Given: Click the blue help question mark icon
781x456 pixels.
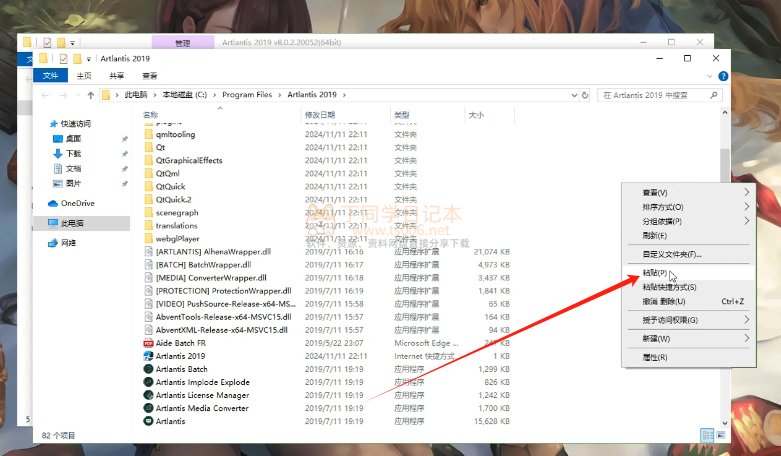Looking at the screenshot, I should click(724, 75).
